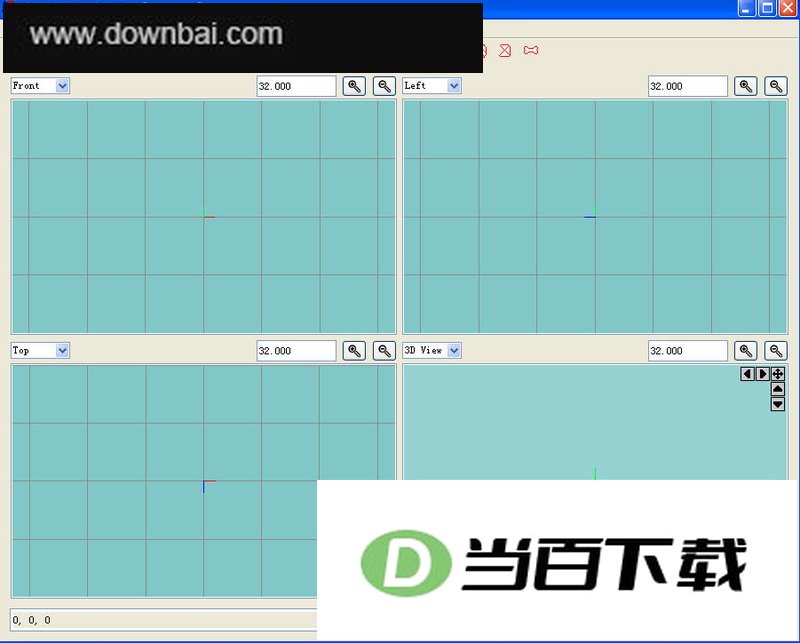Zoom out on the 3D View
This screenshot has width=800, height=643.
(x=776, y=351)
